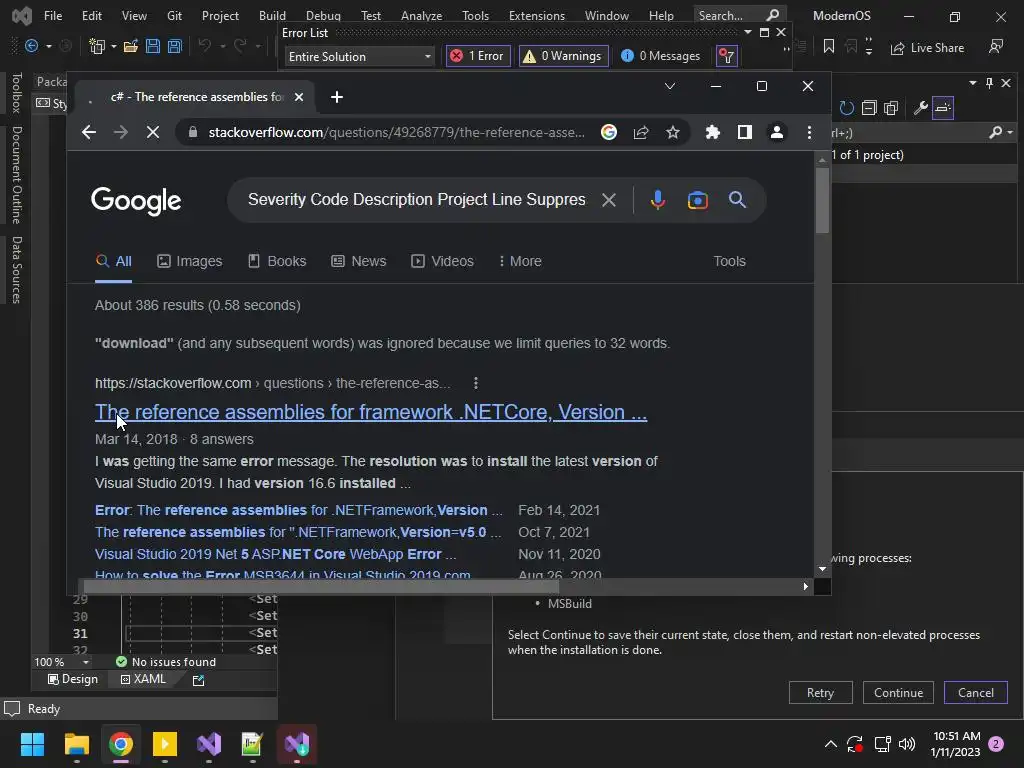
Task: Click Navigate Backward in Visual Studio
Action: [x=31, y=46]
